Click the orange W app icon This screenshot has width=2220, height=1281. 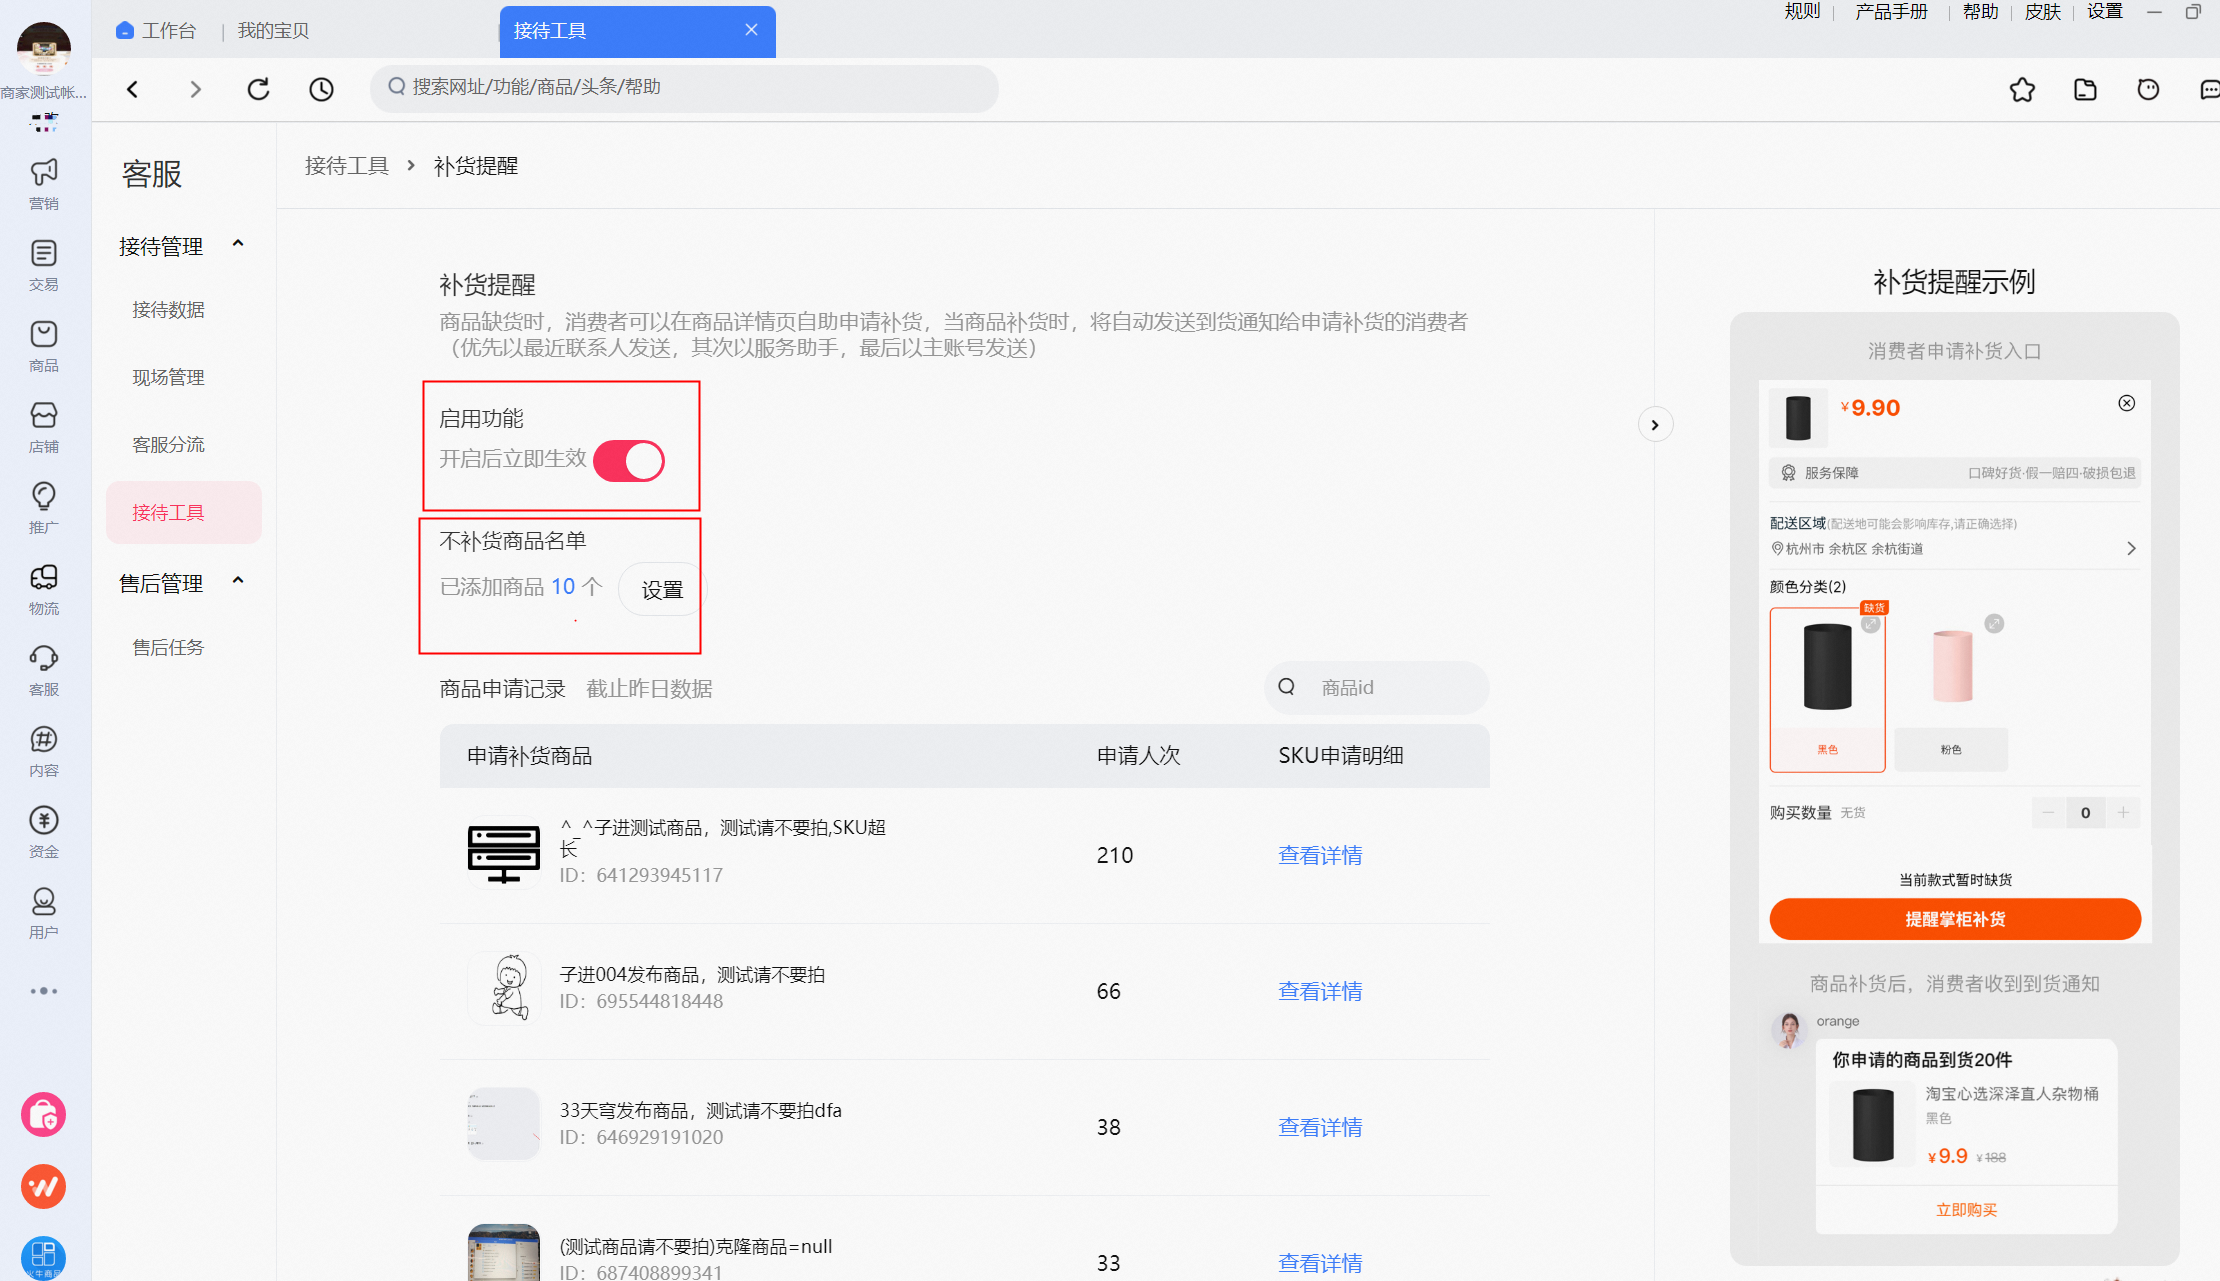pyautogui.click(x=44, y=1187)
